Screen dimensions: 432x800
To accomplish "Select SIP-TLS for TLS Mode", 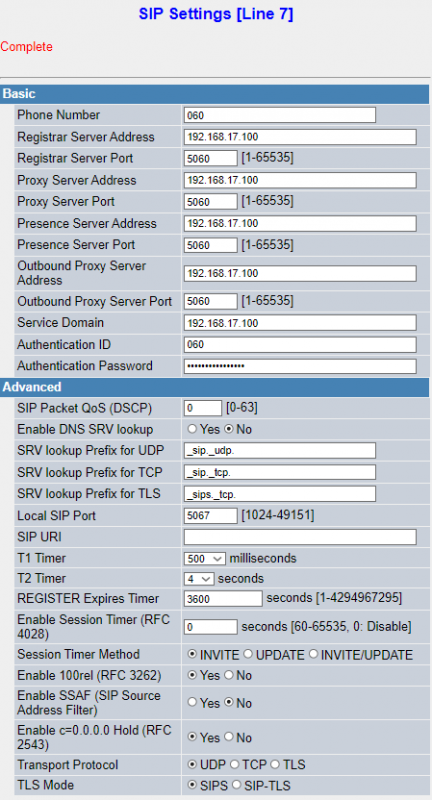I will (x=236, y=785).
